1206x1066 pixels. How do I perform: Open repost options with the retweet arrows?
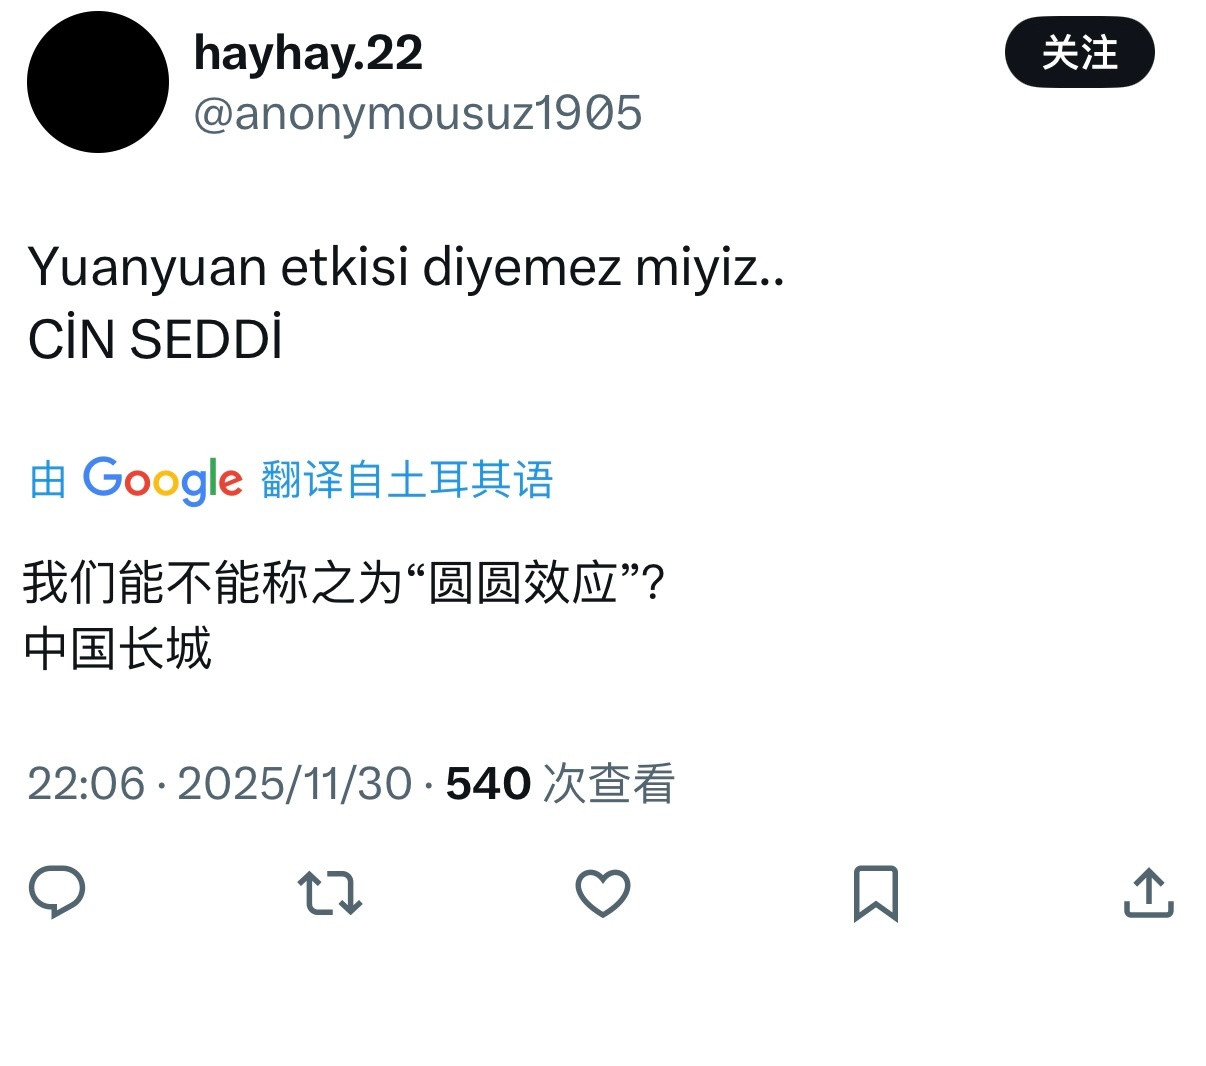330,895
